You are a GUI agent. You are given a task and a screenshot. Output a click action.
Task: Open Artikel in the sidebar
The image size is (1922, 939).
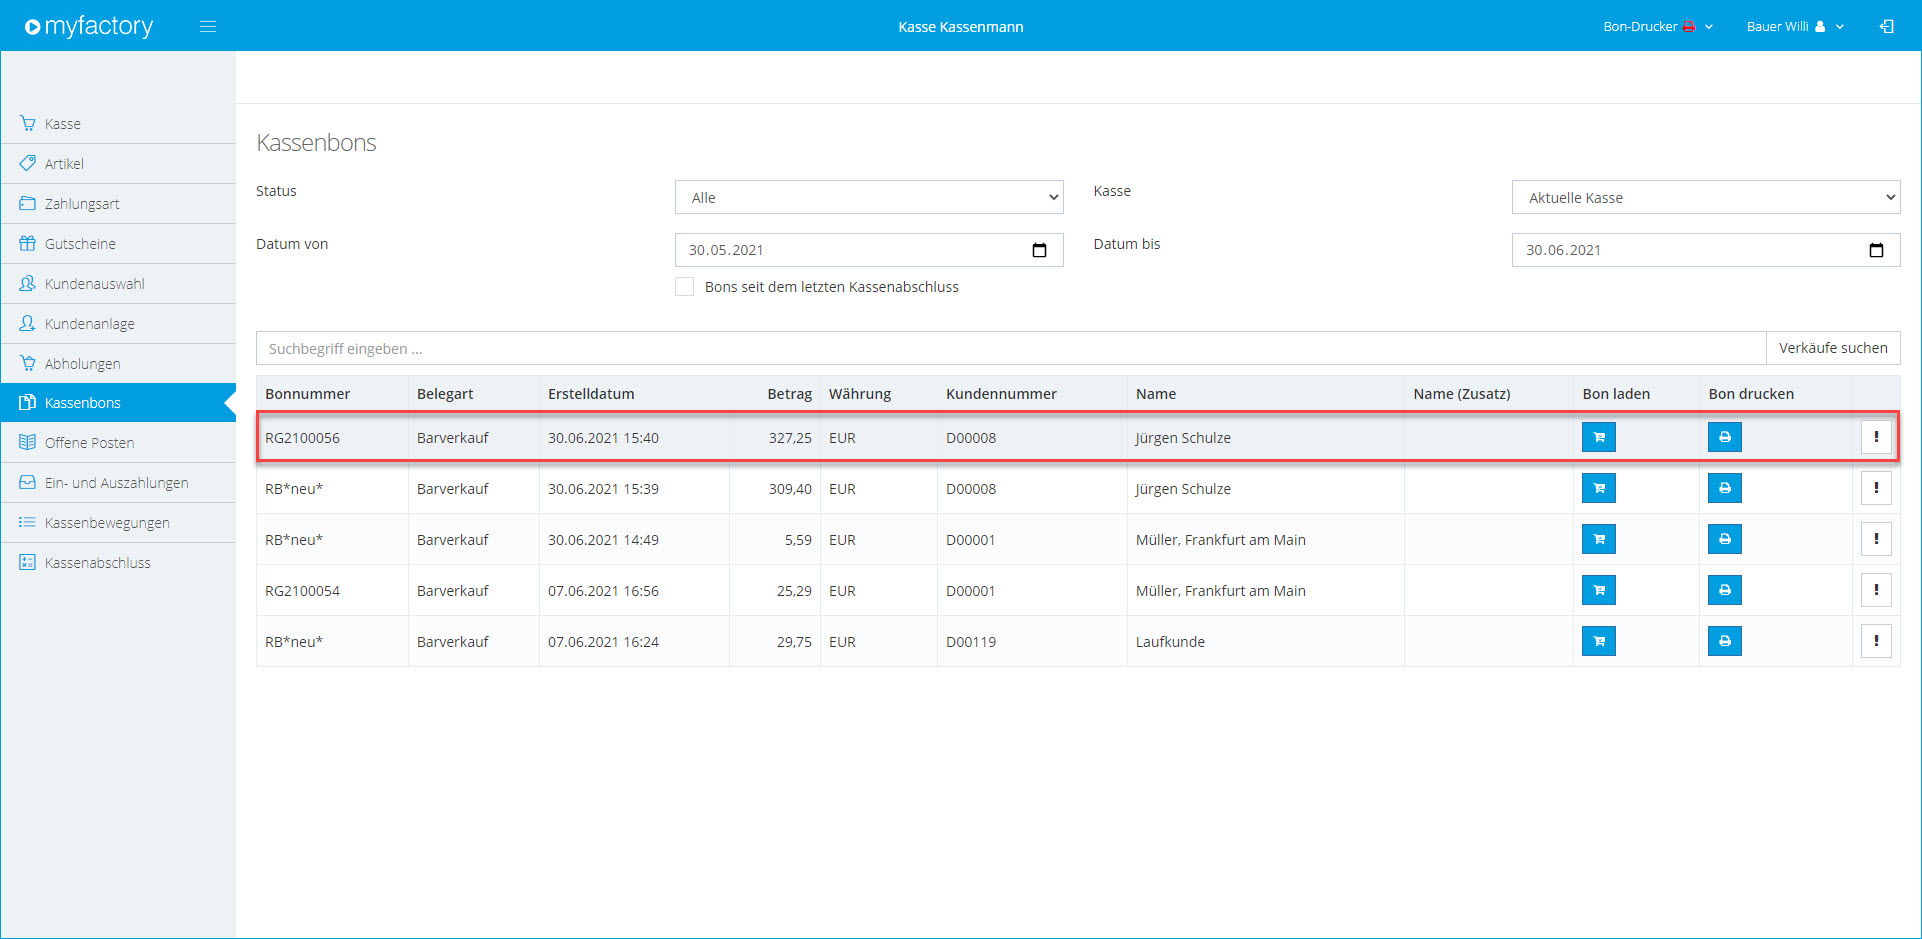click(x=118, y=164)
